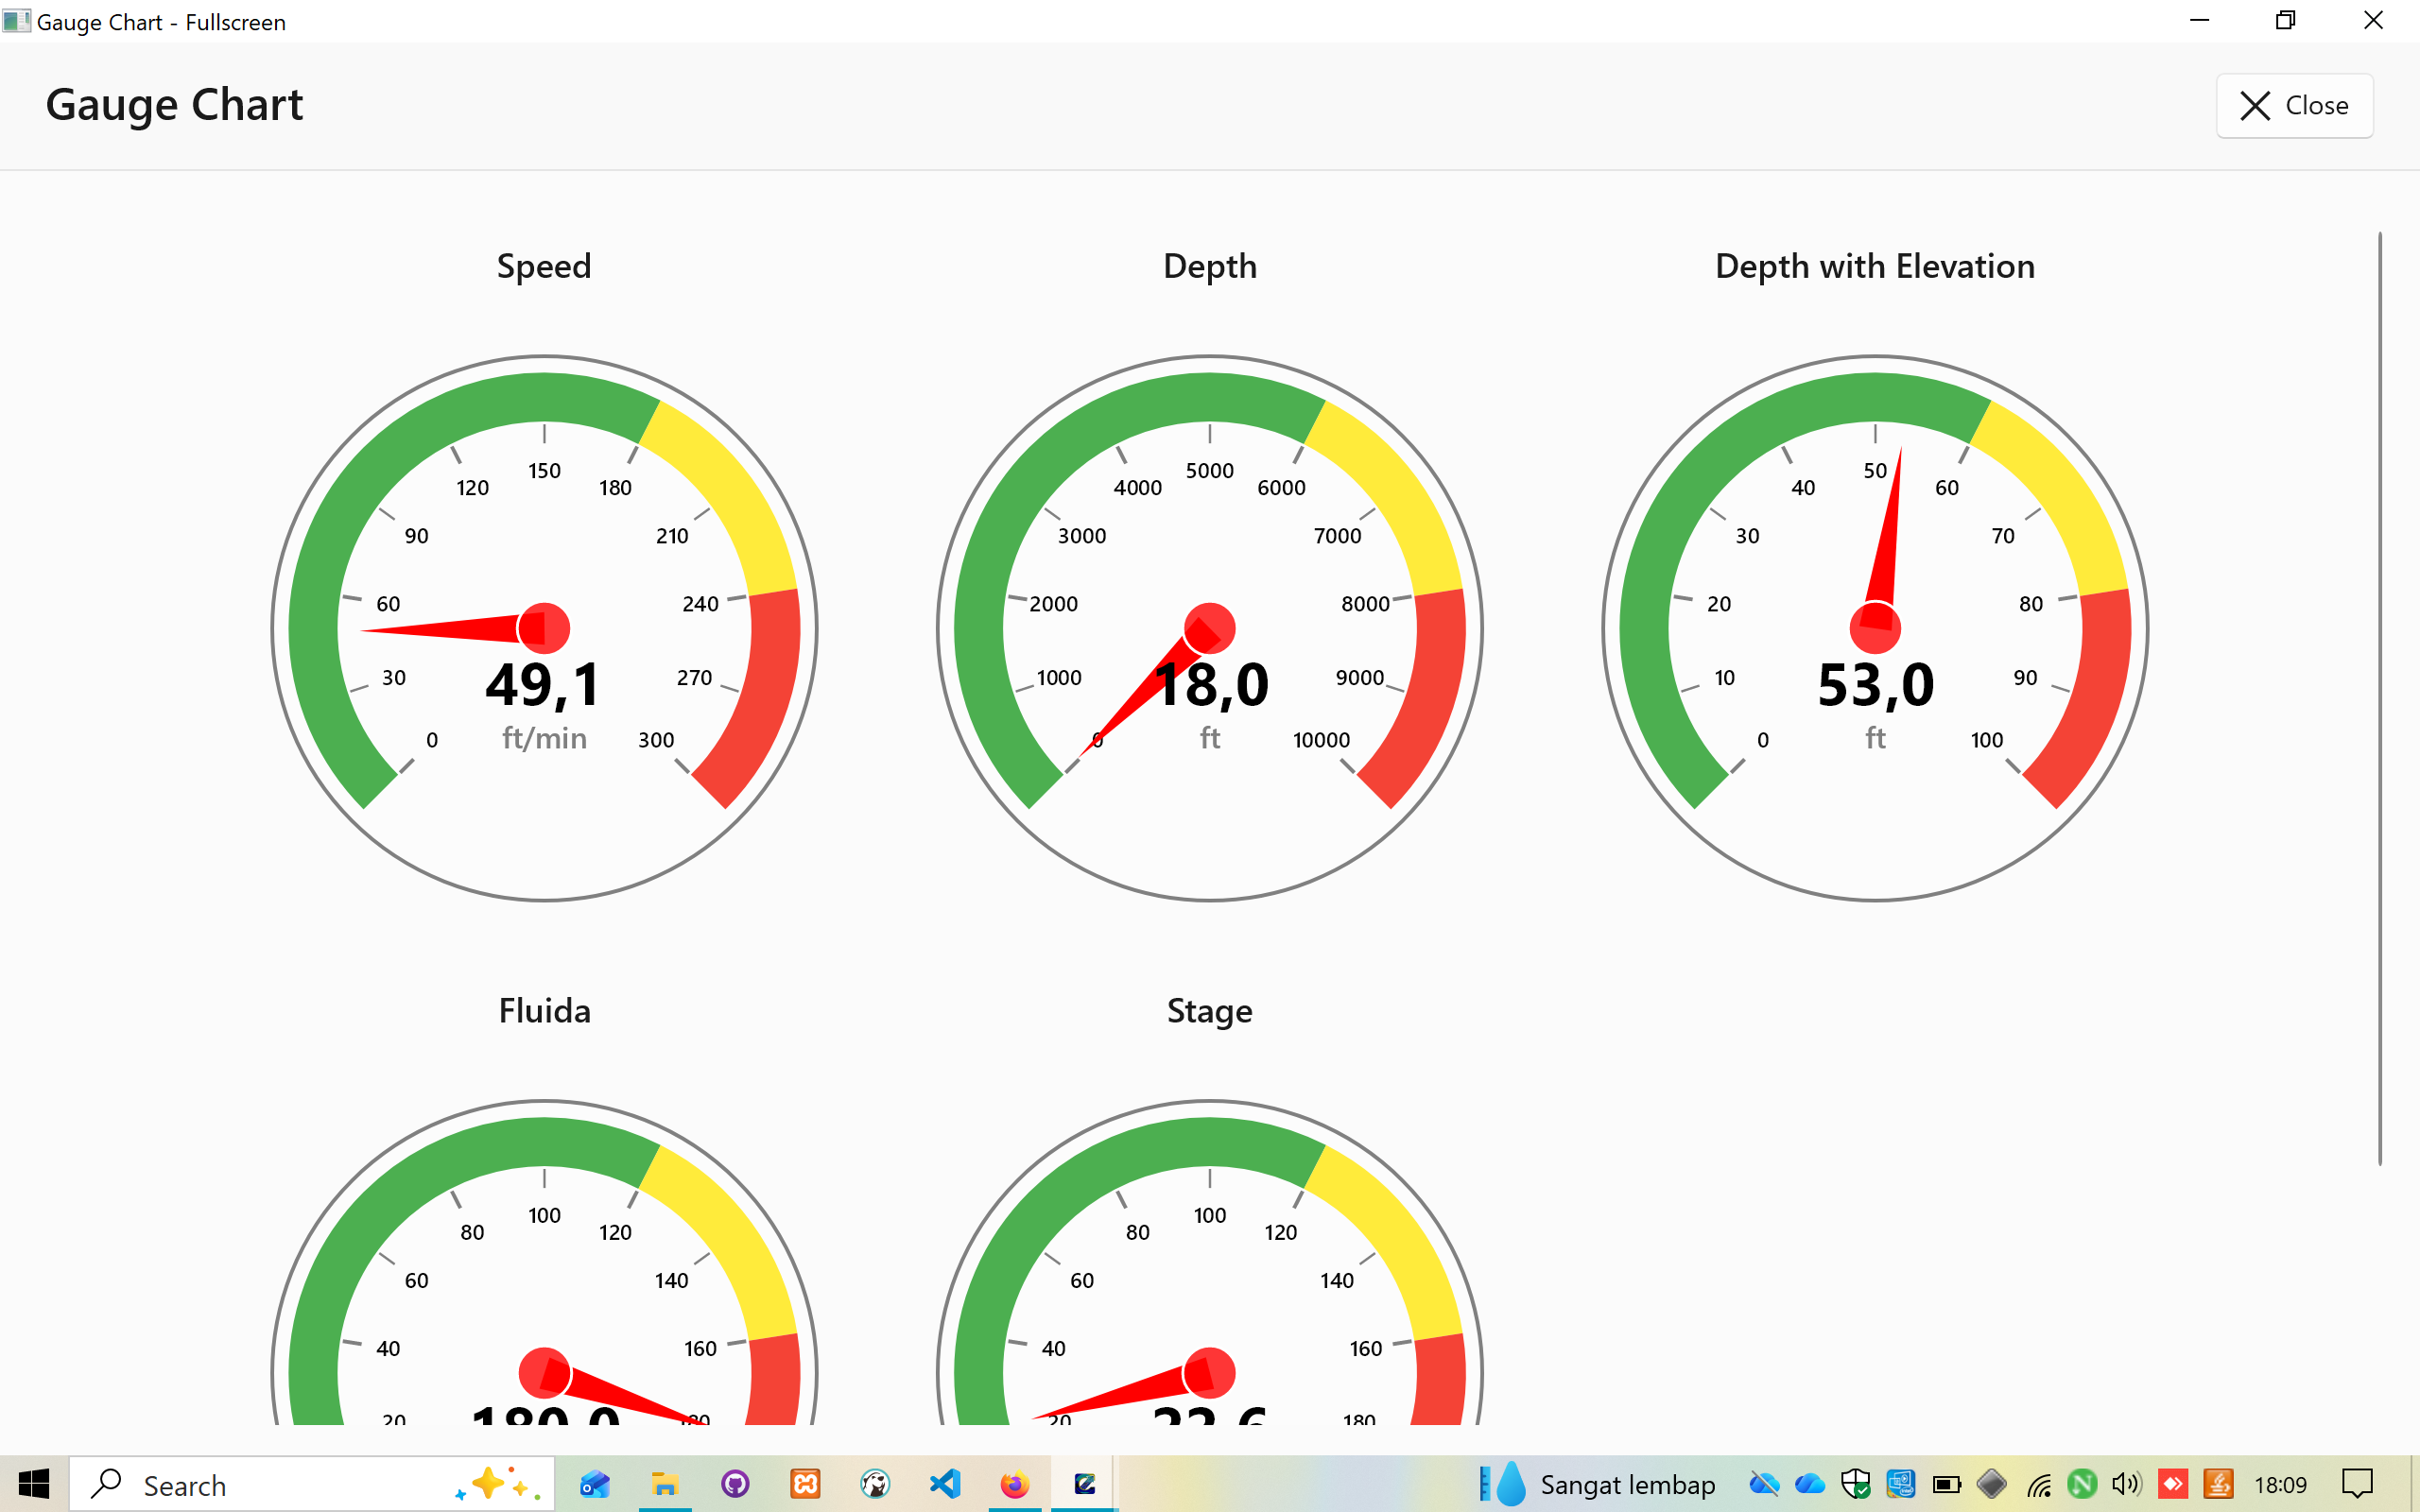Open GitHub Desktop from the taskbar
This screenshot has width=2420, height=1512.
pyautogui.click(x=736, y=1484)
